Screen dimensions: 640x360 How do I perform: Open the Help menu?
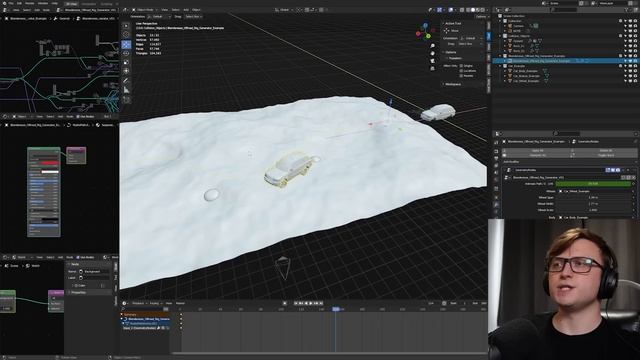pos(55,3)
